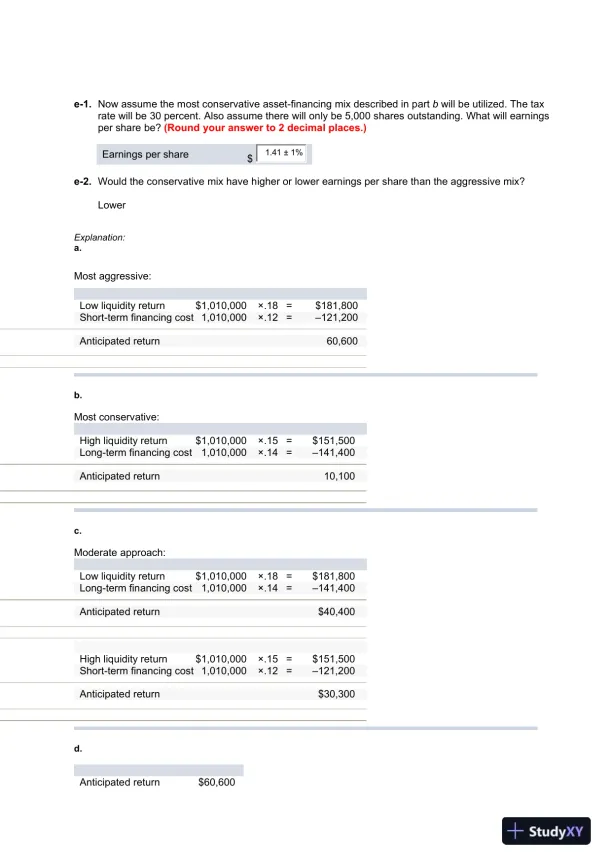Select the 'Most aggressive:' heading
The width and height of the screenshot is (612, 865).
coord(112,275)
